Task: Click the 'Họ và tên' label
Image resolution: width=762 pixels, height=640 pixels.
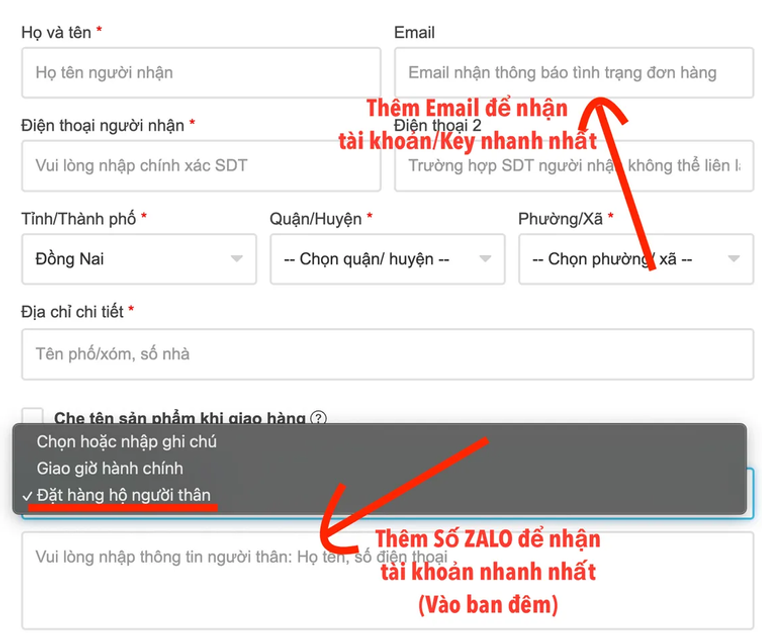Action: [x=56, y=33]
